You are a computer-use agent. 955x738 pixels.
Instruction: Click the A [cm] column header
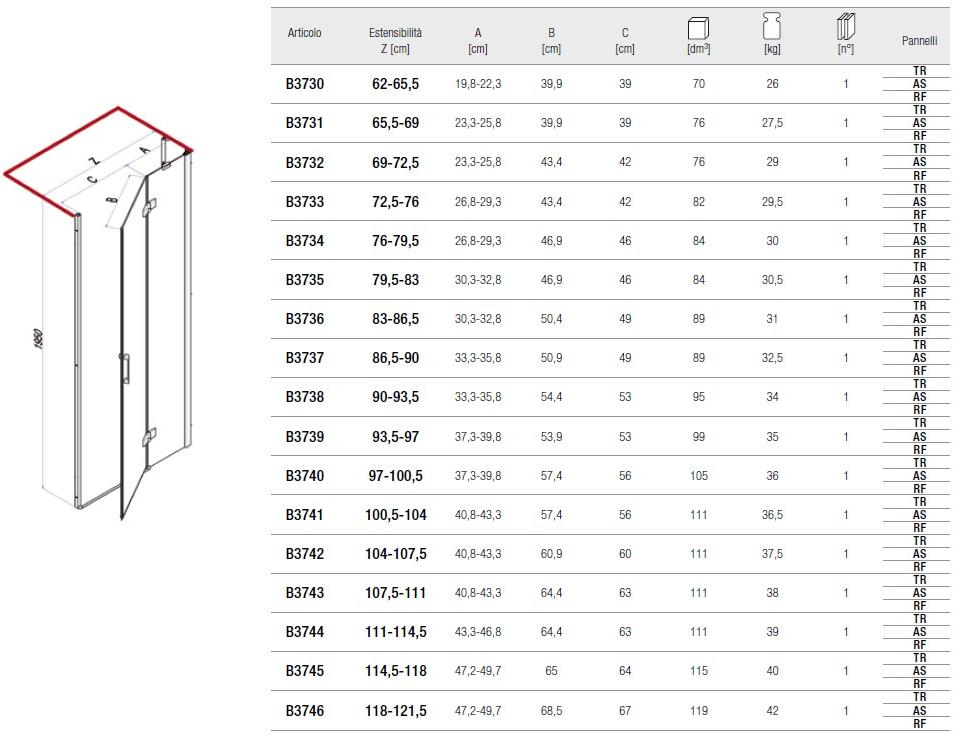click(478, 41)
